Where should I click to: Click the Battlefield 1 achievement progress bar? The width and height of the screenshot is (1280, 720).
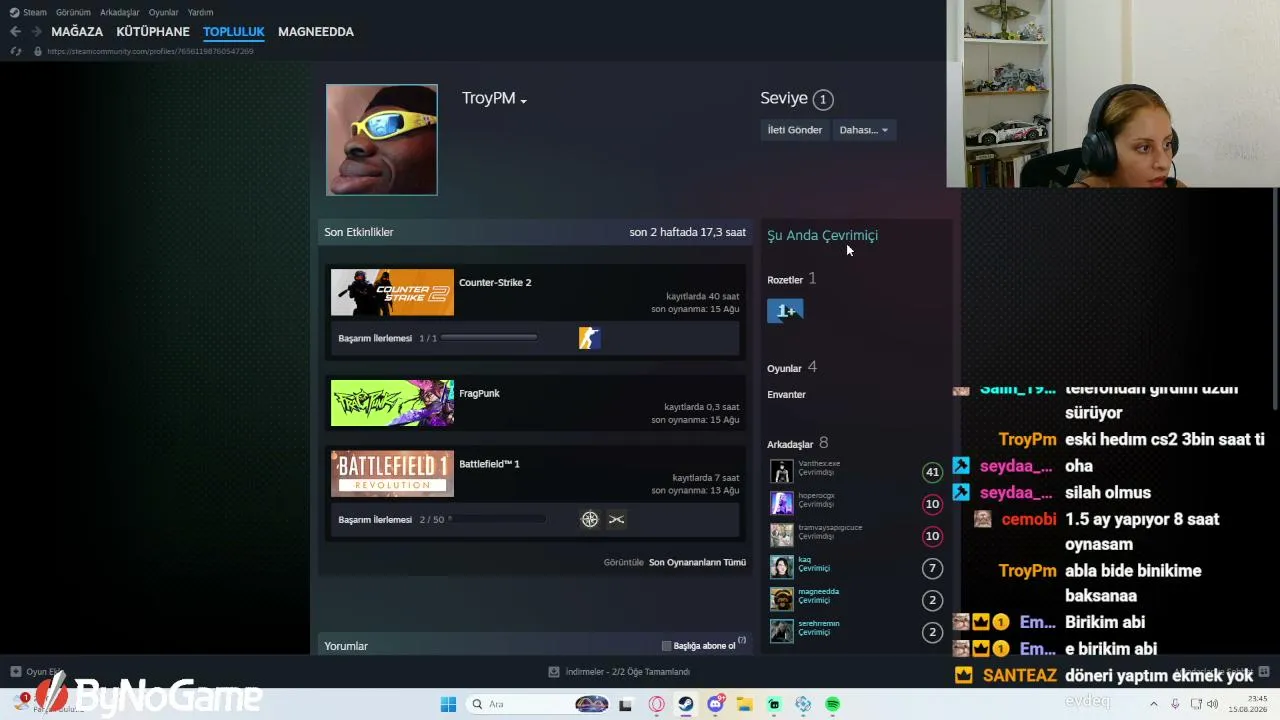click(x=497, y=519)
